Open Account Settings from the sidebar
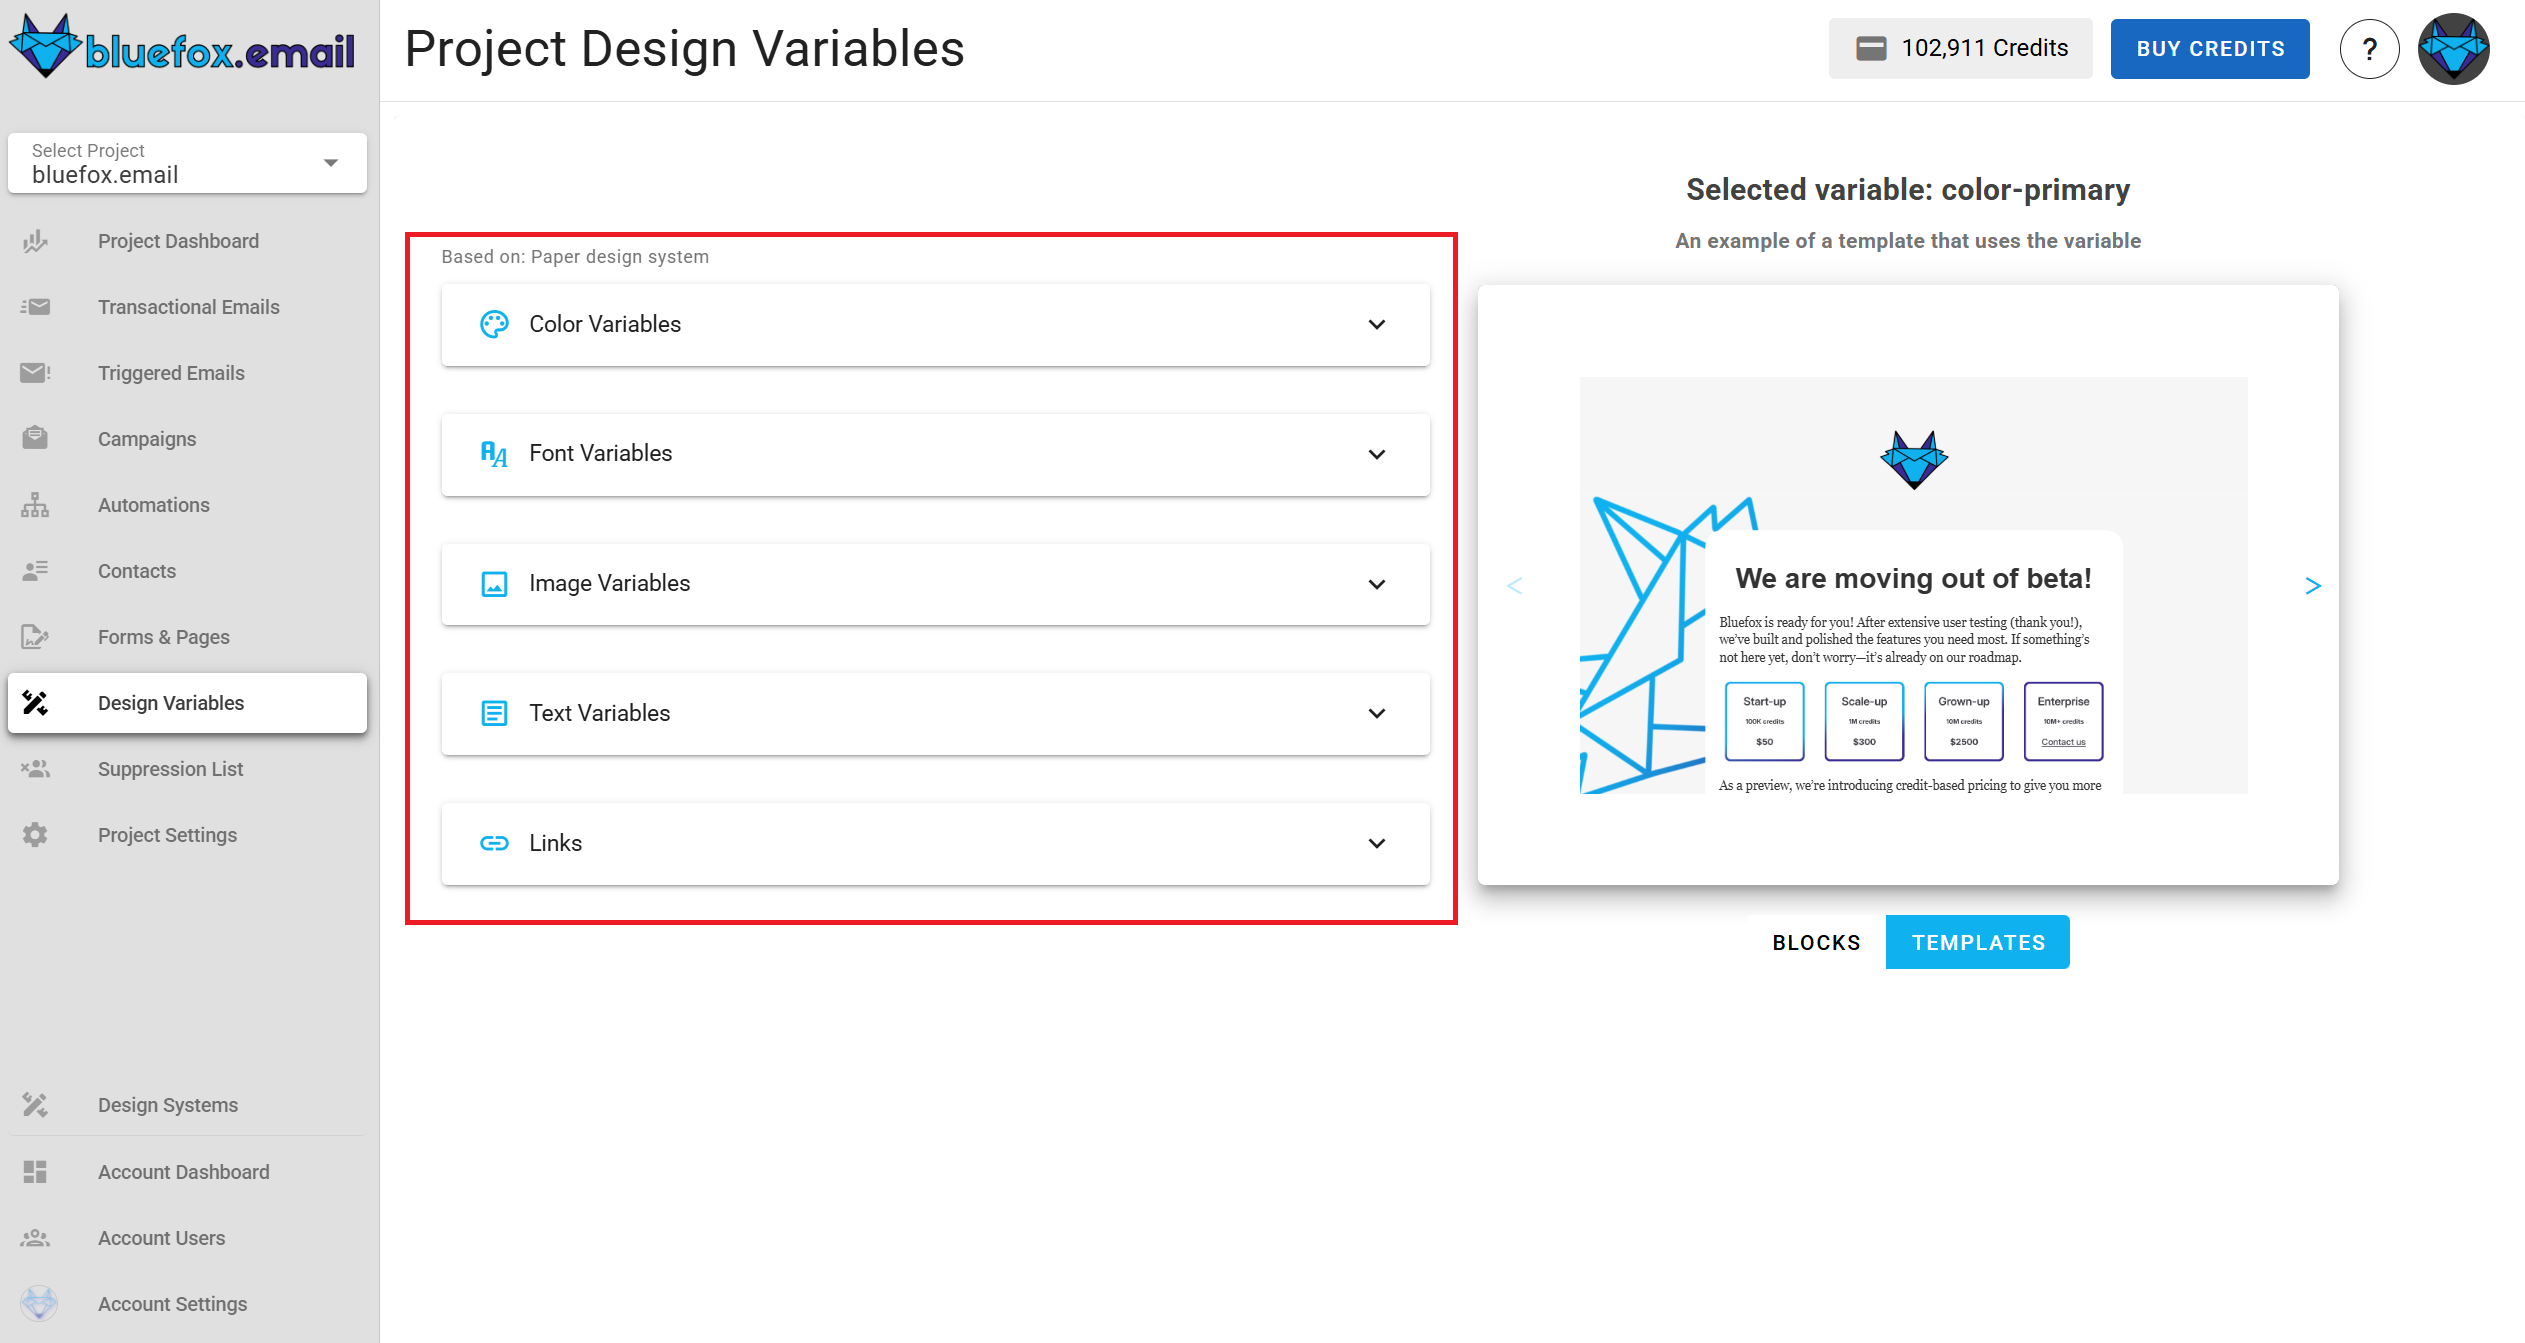This screenshot has height=1343, width=2525. (x=172, y=1303)
